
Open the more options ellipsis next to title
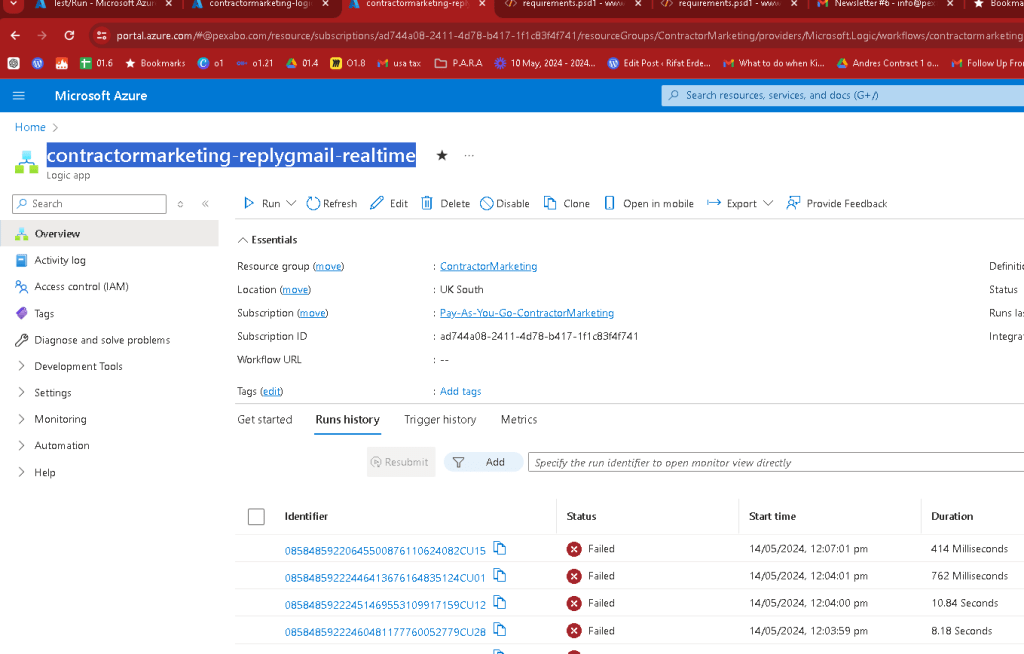(x=469, y=155)
